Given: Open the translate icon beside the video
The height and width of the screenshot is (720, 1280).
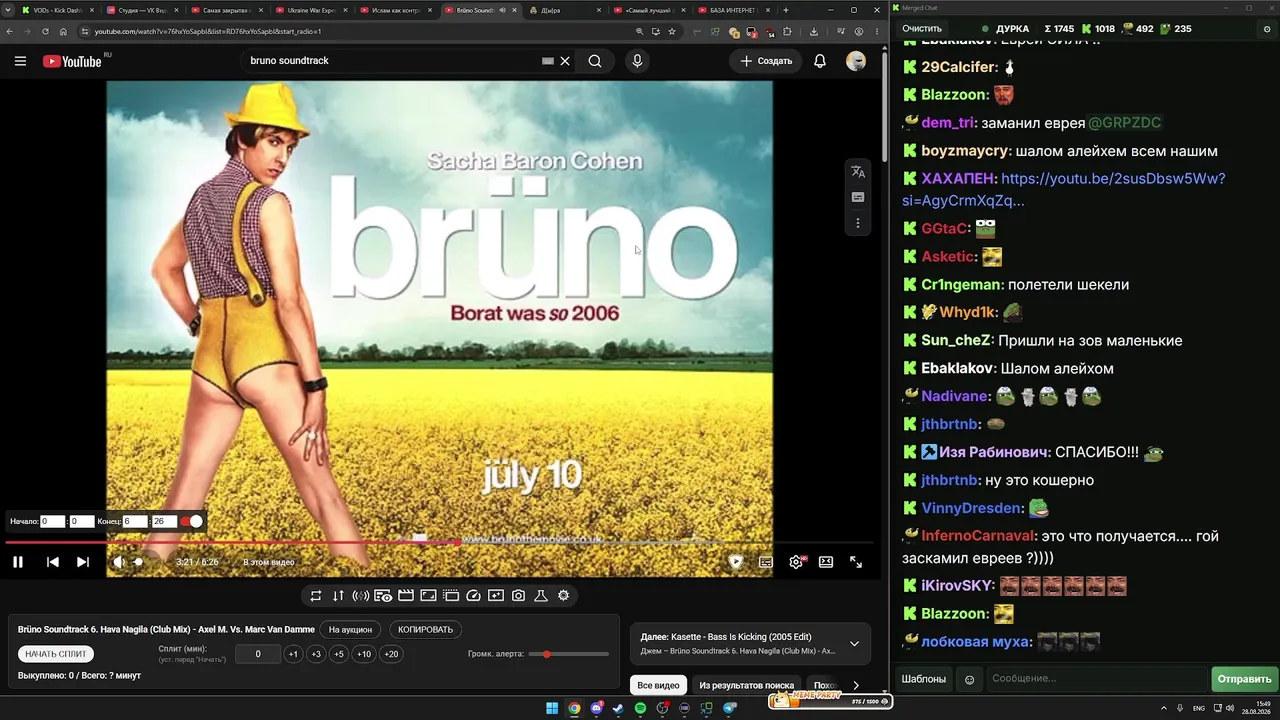Looking at the screenshot, I should (x=858, y=172).
